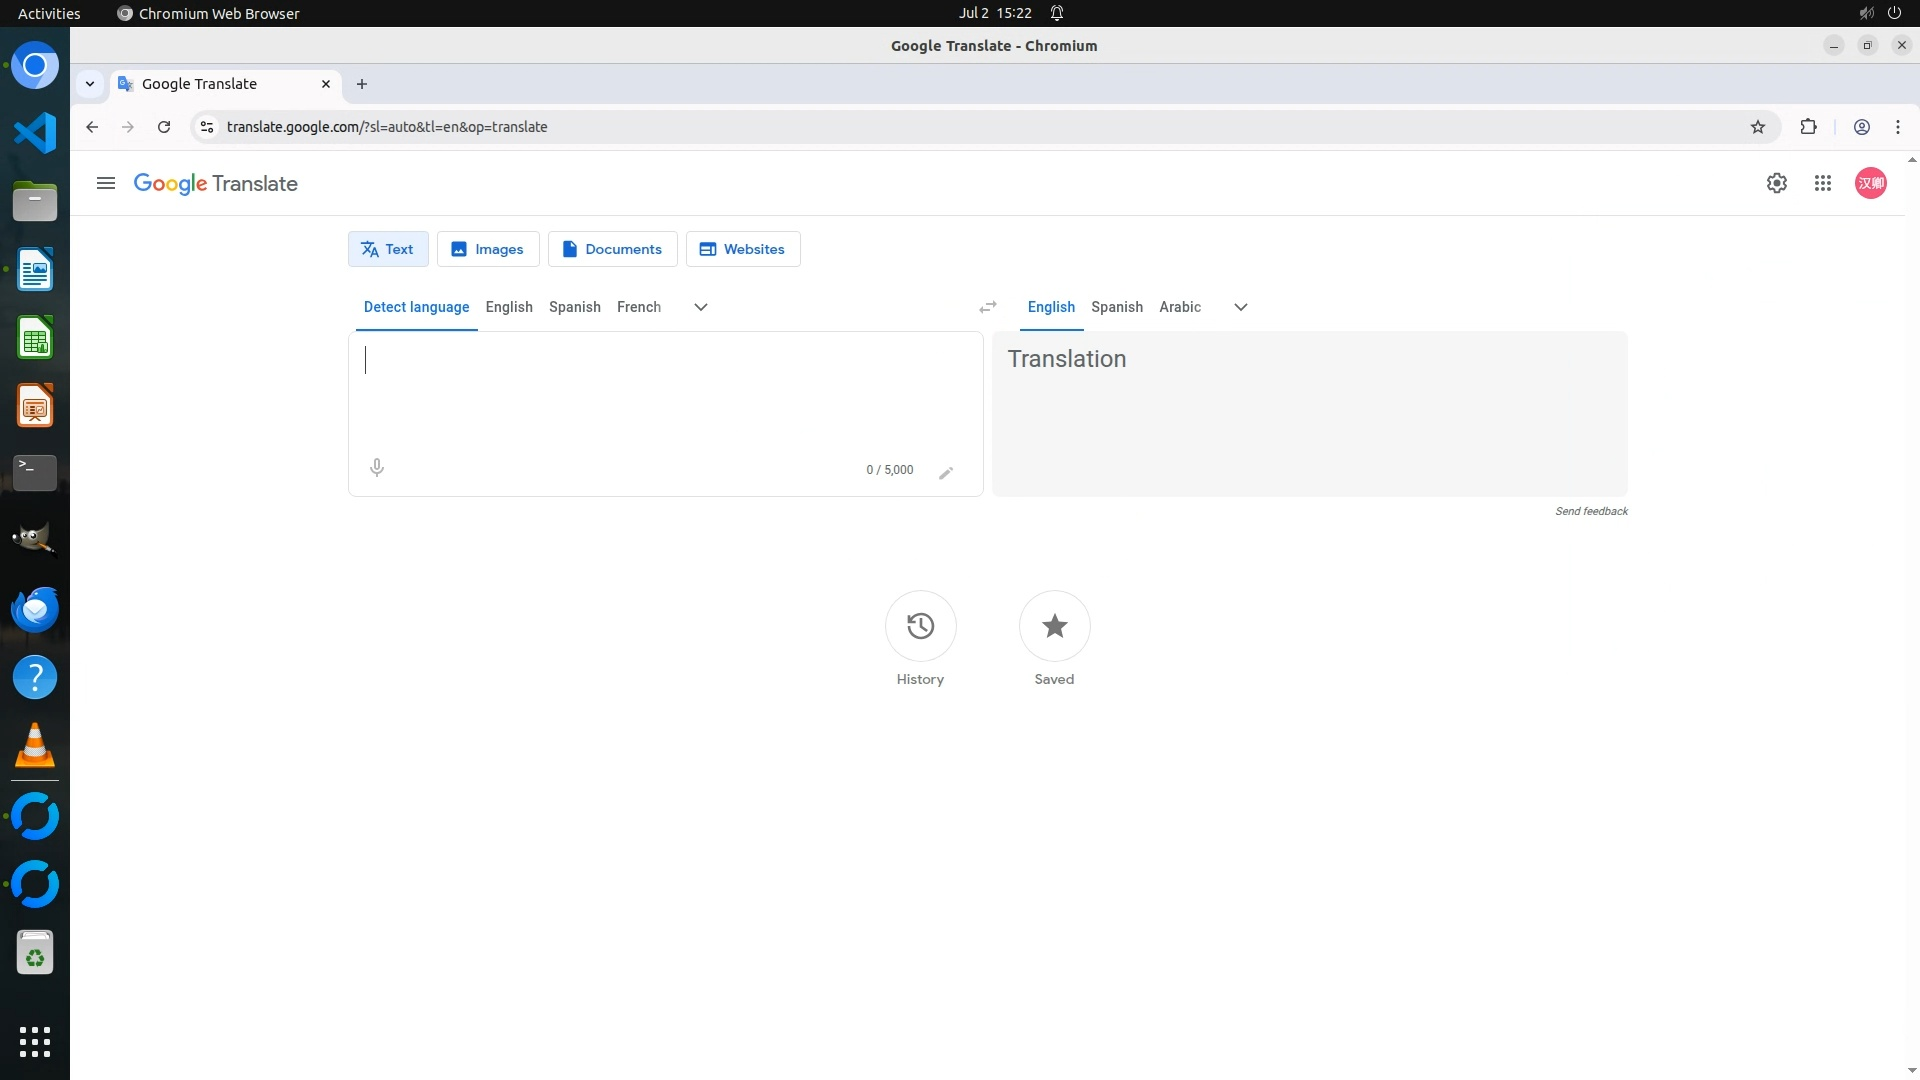
Task: Click the Send feedback link
Action: (x=1591, y=511)
